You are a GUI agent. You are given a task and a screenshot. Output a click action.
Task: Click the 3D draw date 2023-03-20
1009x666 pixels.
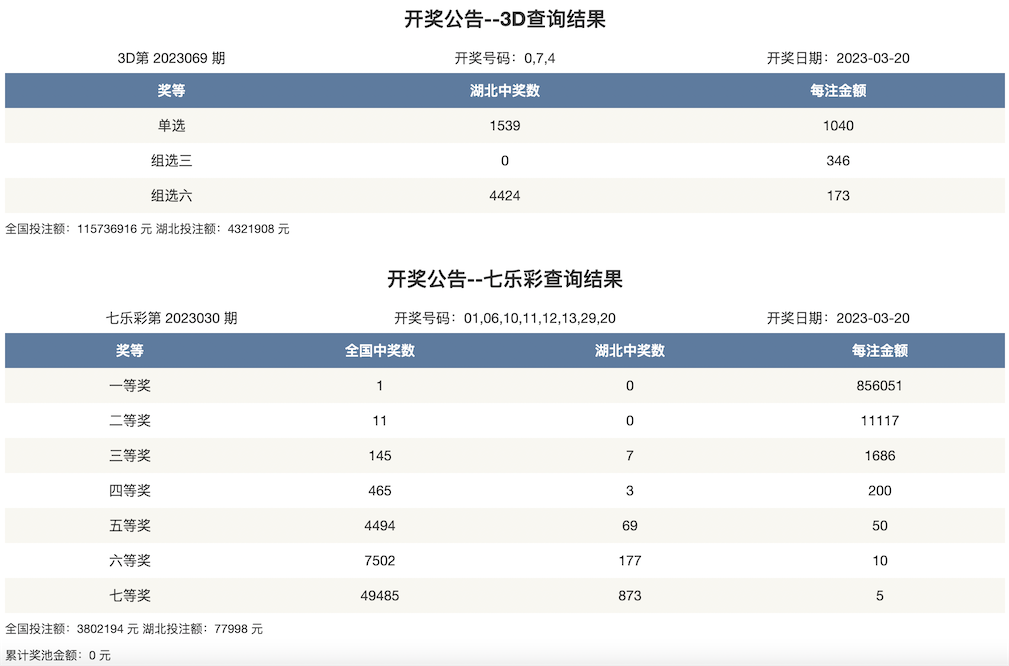[873, 58]
